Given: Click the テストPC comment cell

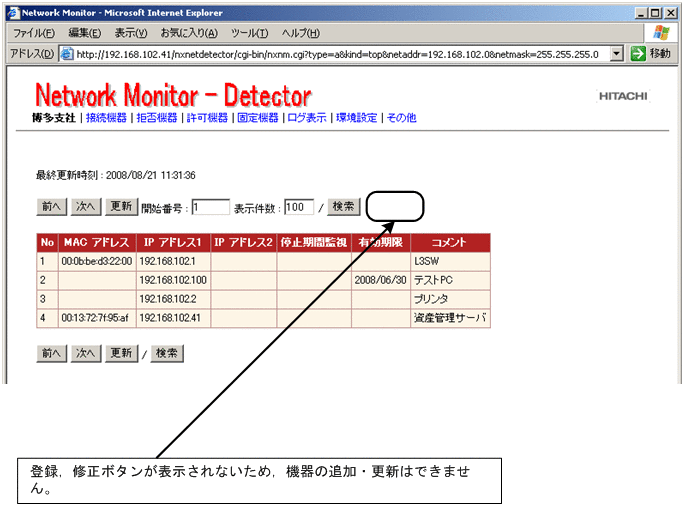Looking at the screenshot, I should pyautogui.click(x=450, y=280).
